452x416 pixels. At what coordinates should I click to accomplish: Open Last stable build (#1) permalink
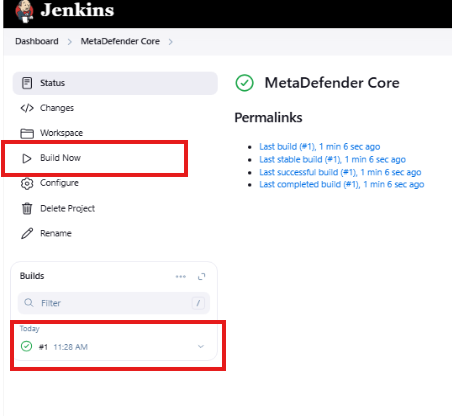tap(332, 159)
